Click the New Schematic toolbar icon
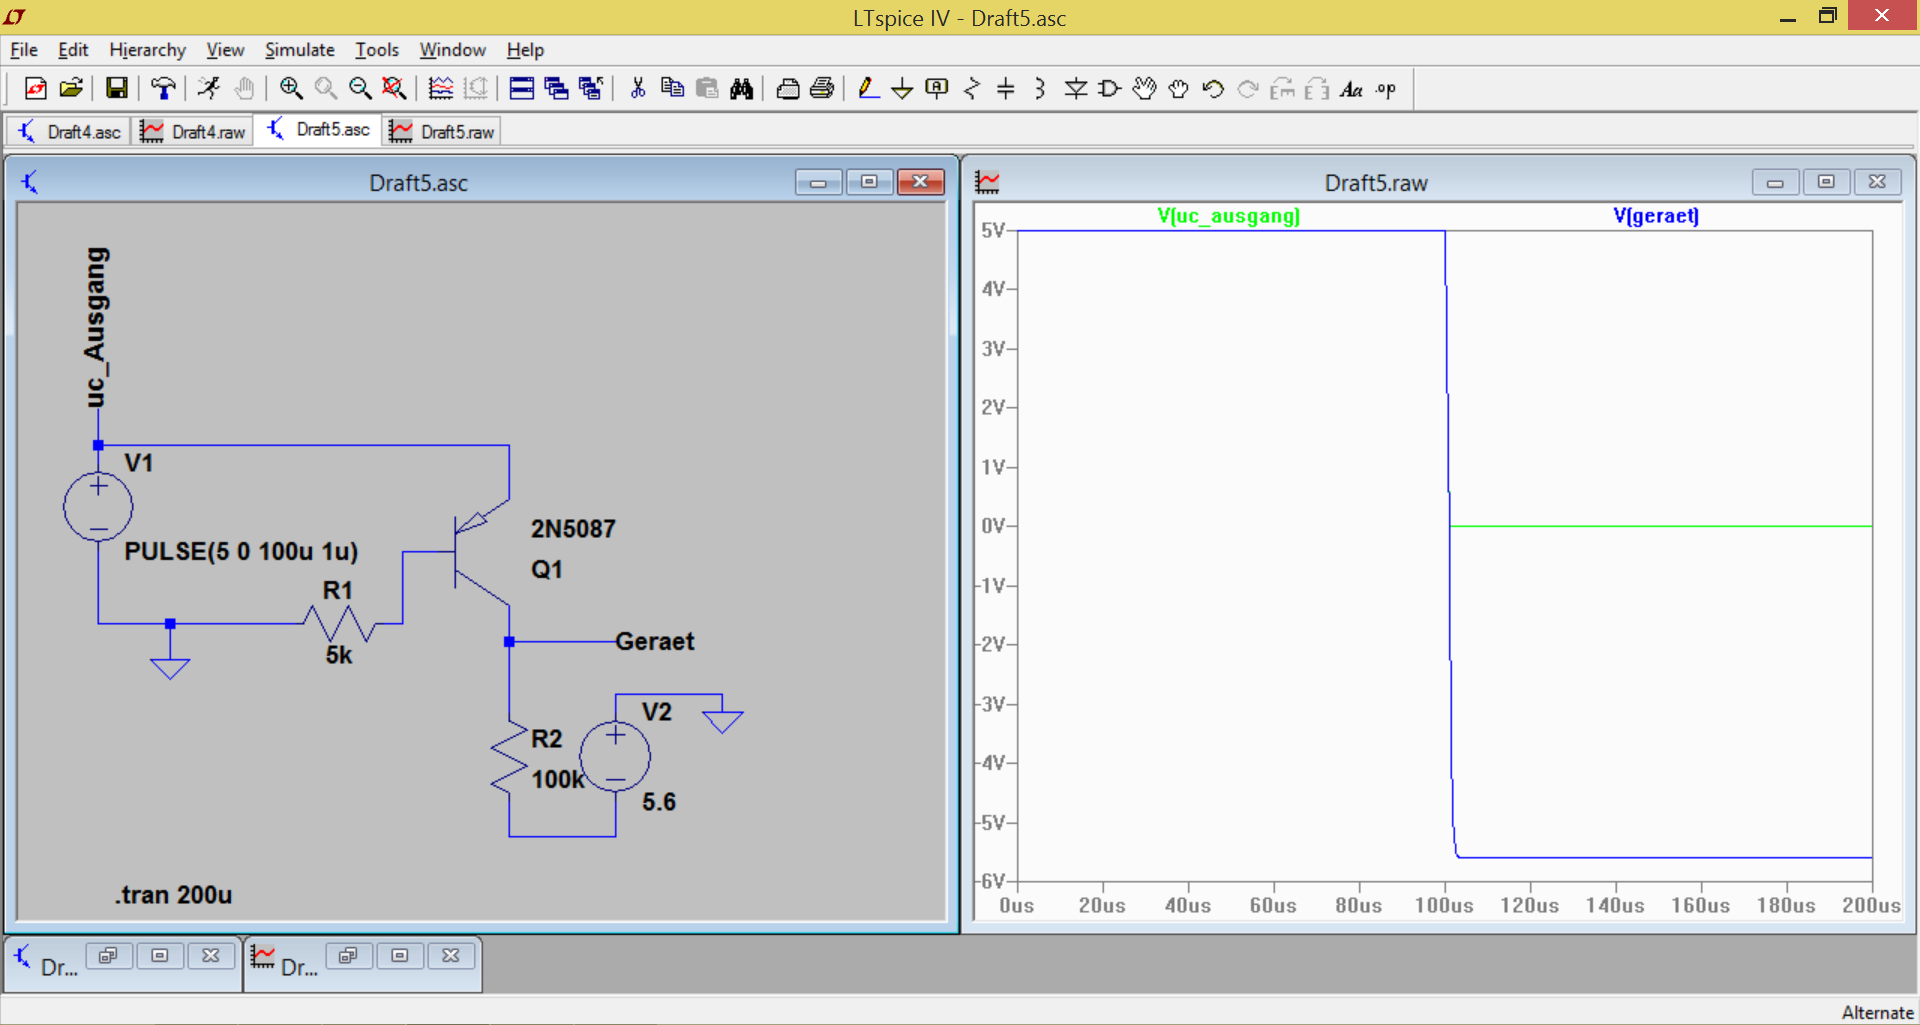 [36, 89]
